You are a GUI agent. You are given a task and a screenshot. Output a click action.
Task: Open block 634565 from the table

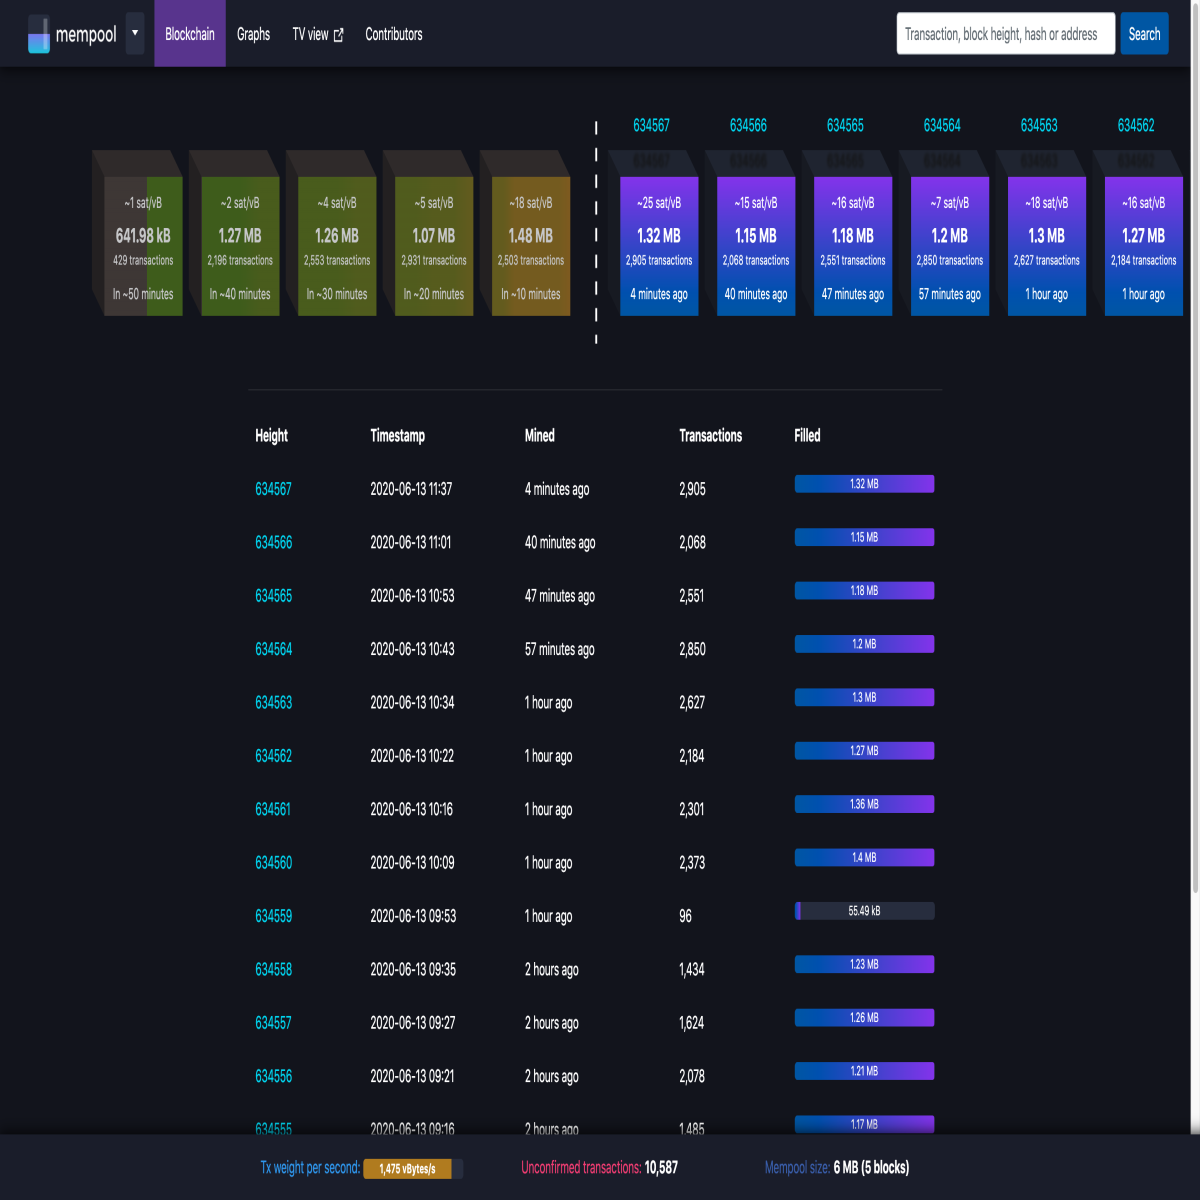coord(274,596)
